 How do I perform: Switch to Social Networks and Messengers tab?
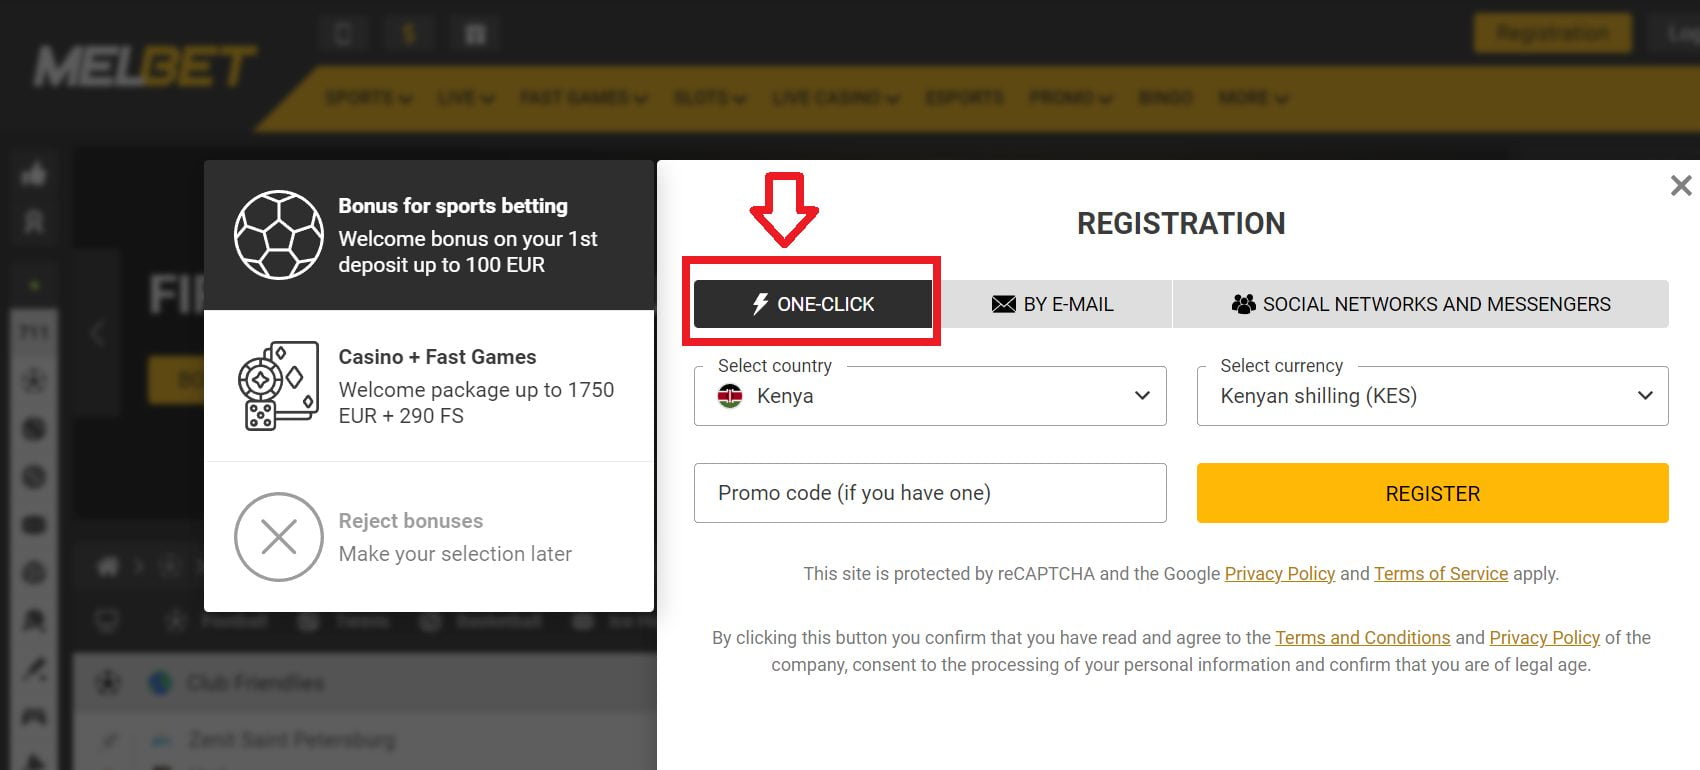[1420, 304]
